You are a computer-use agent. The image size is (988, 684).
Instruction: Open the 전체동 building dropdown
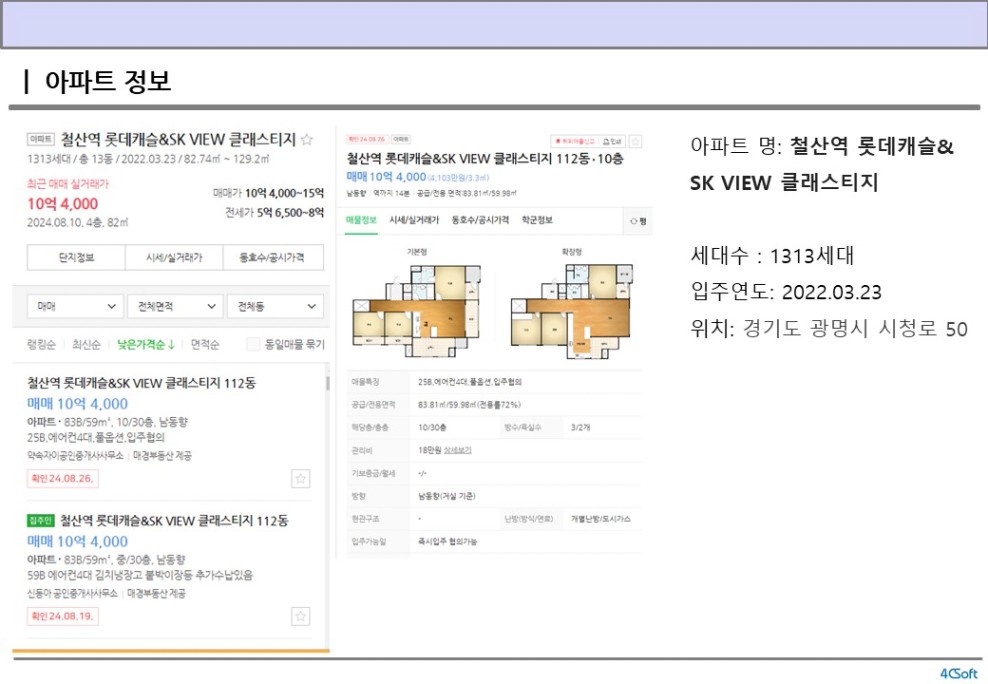(x=275, y=307)
